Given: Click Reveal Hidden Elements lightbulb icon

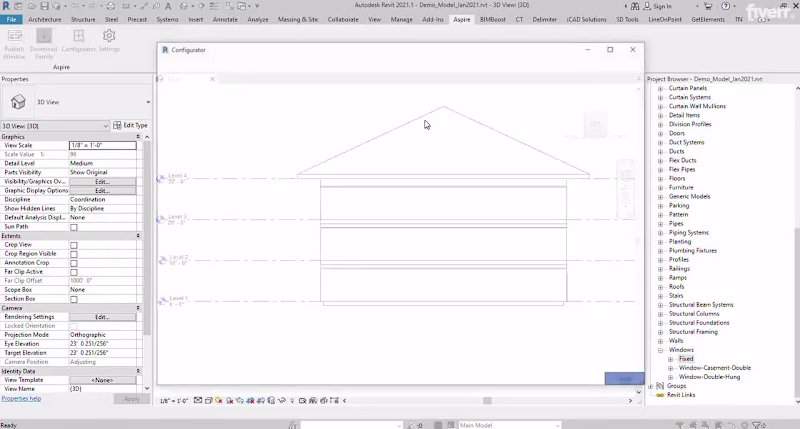Looking at the screenshot, I should (292, 400).
